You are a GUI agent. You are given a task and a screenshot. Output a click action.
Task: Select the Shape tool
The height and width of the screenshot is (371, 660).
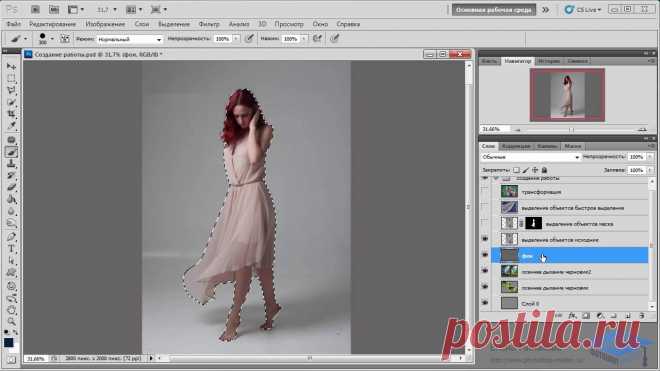[11, 272]
